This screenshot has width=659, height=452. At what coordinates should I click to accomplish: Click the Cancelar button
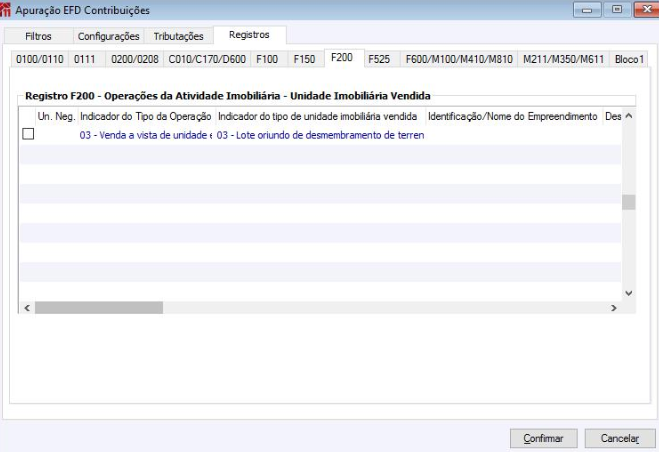620,439
